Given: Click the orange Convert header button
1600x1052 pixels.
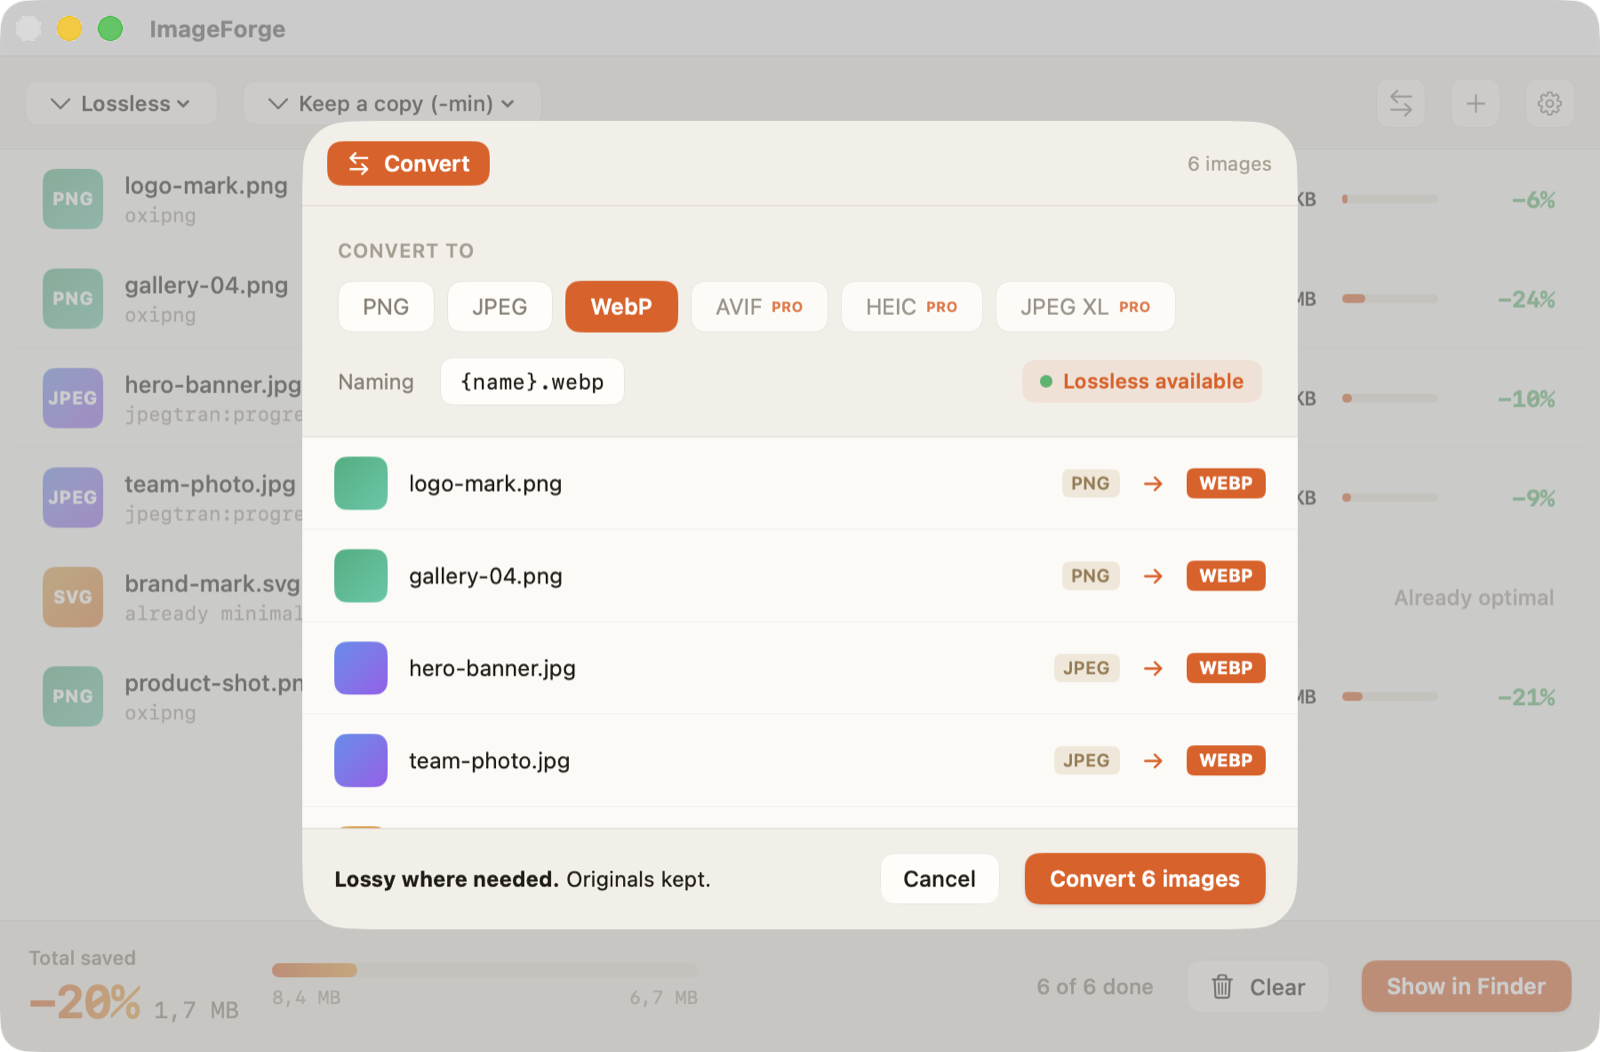Looking at the screenshot, I should click(x=408, y=163).
